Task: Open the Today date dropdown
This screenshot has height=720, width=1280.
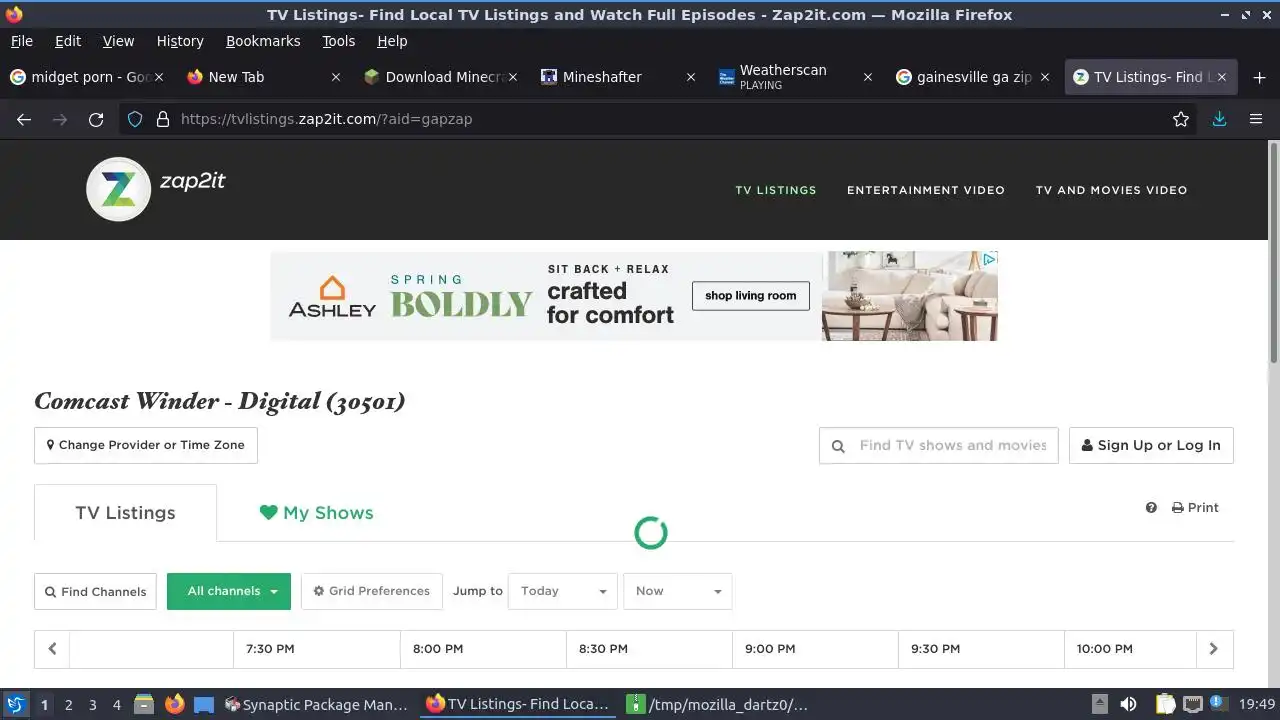Action: tap(563, 591)
